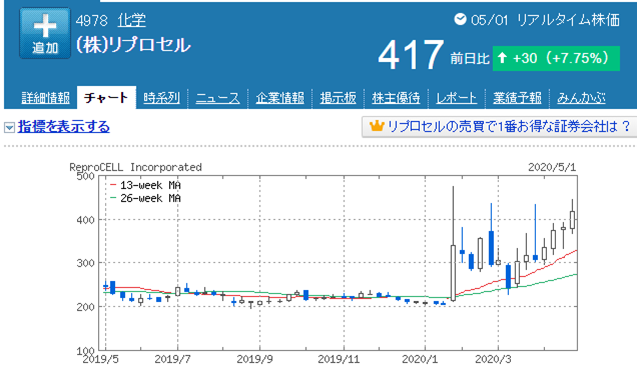Click the 13-week MA legend entry
The height and width of the screenshot is (369, 637).
click(x=145, y=185)
